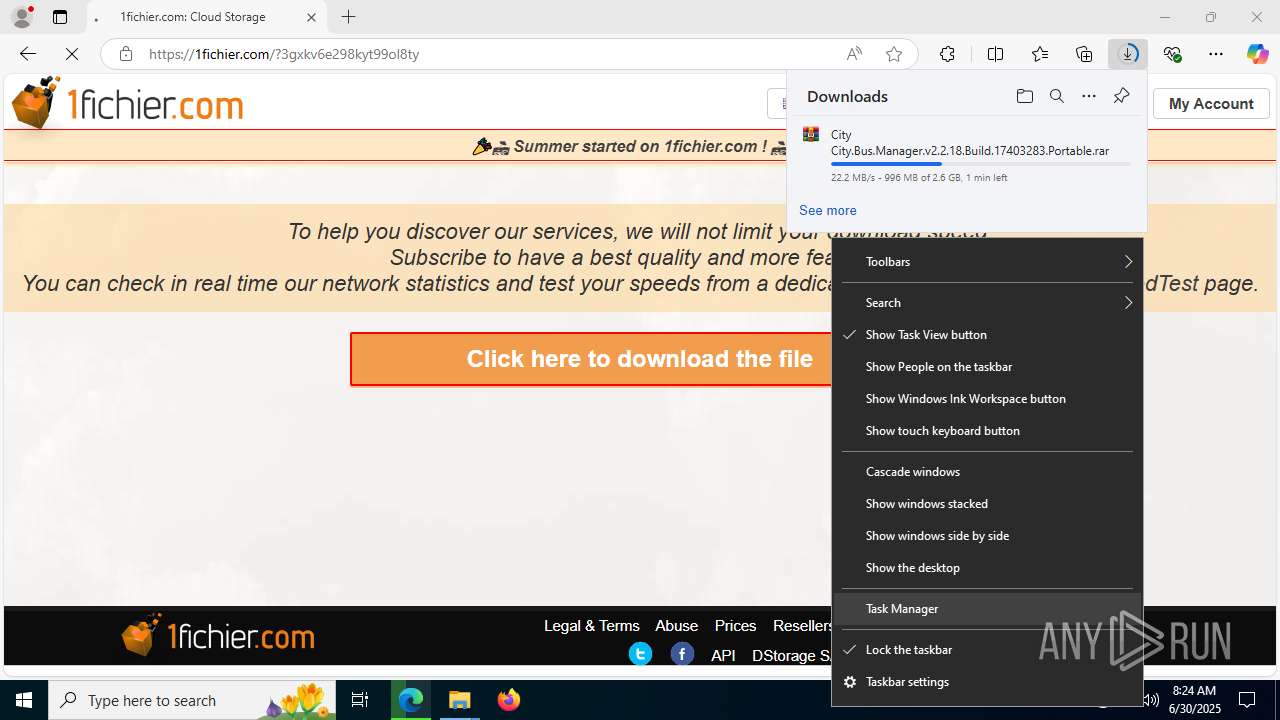Click the taskbar clock and date

point(1194,700)
